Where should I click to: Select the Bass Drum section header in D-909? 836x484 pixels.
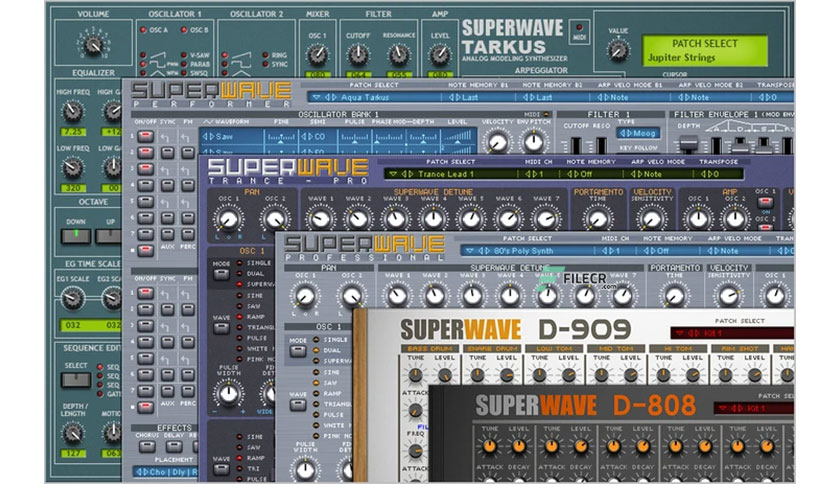(x=430, y=348)
